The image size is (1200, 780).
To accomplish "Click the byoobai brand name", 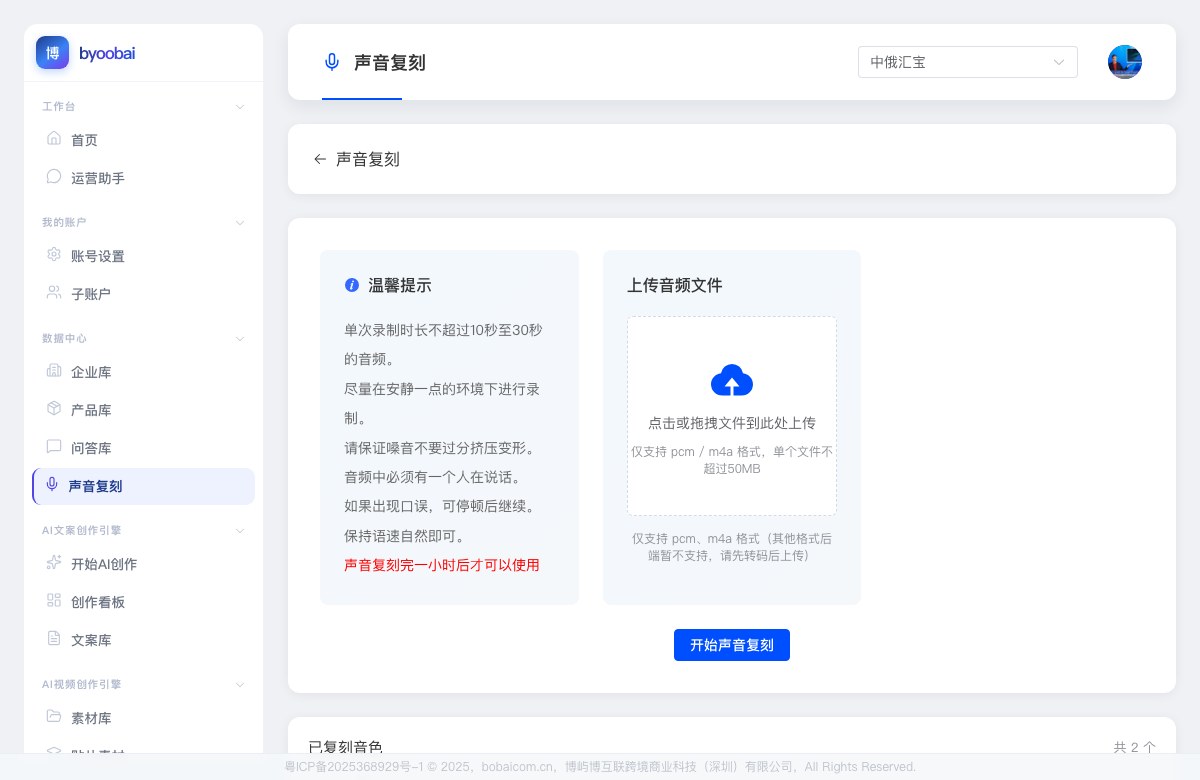I will tap(107, 53).
